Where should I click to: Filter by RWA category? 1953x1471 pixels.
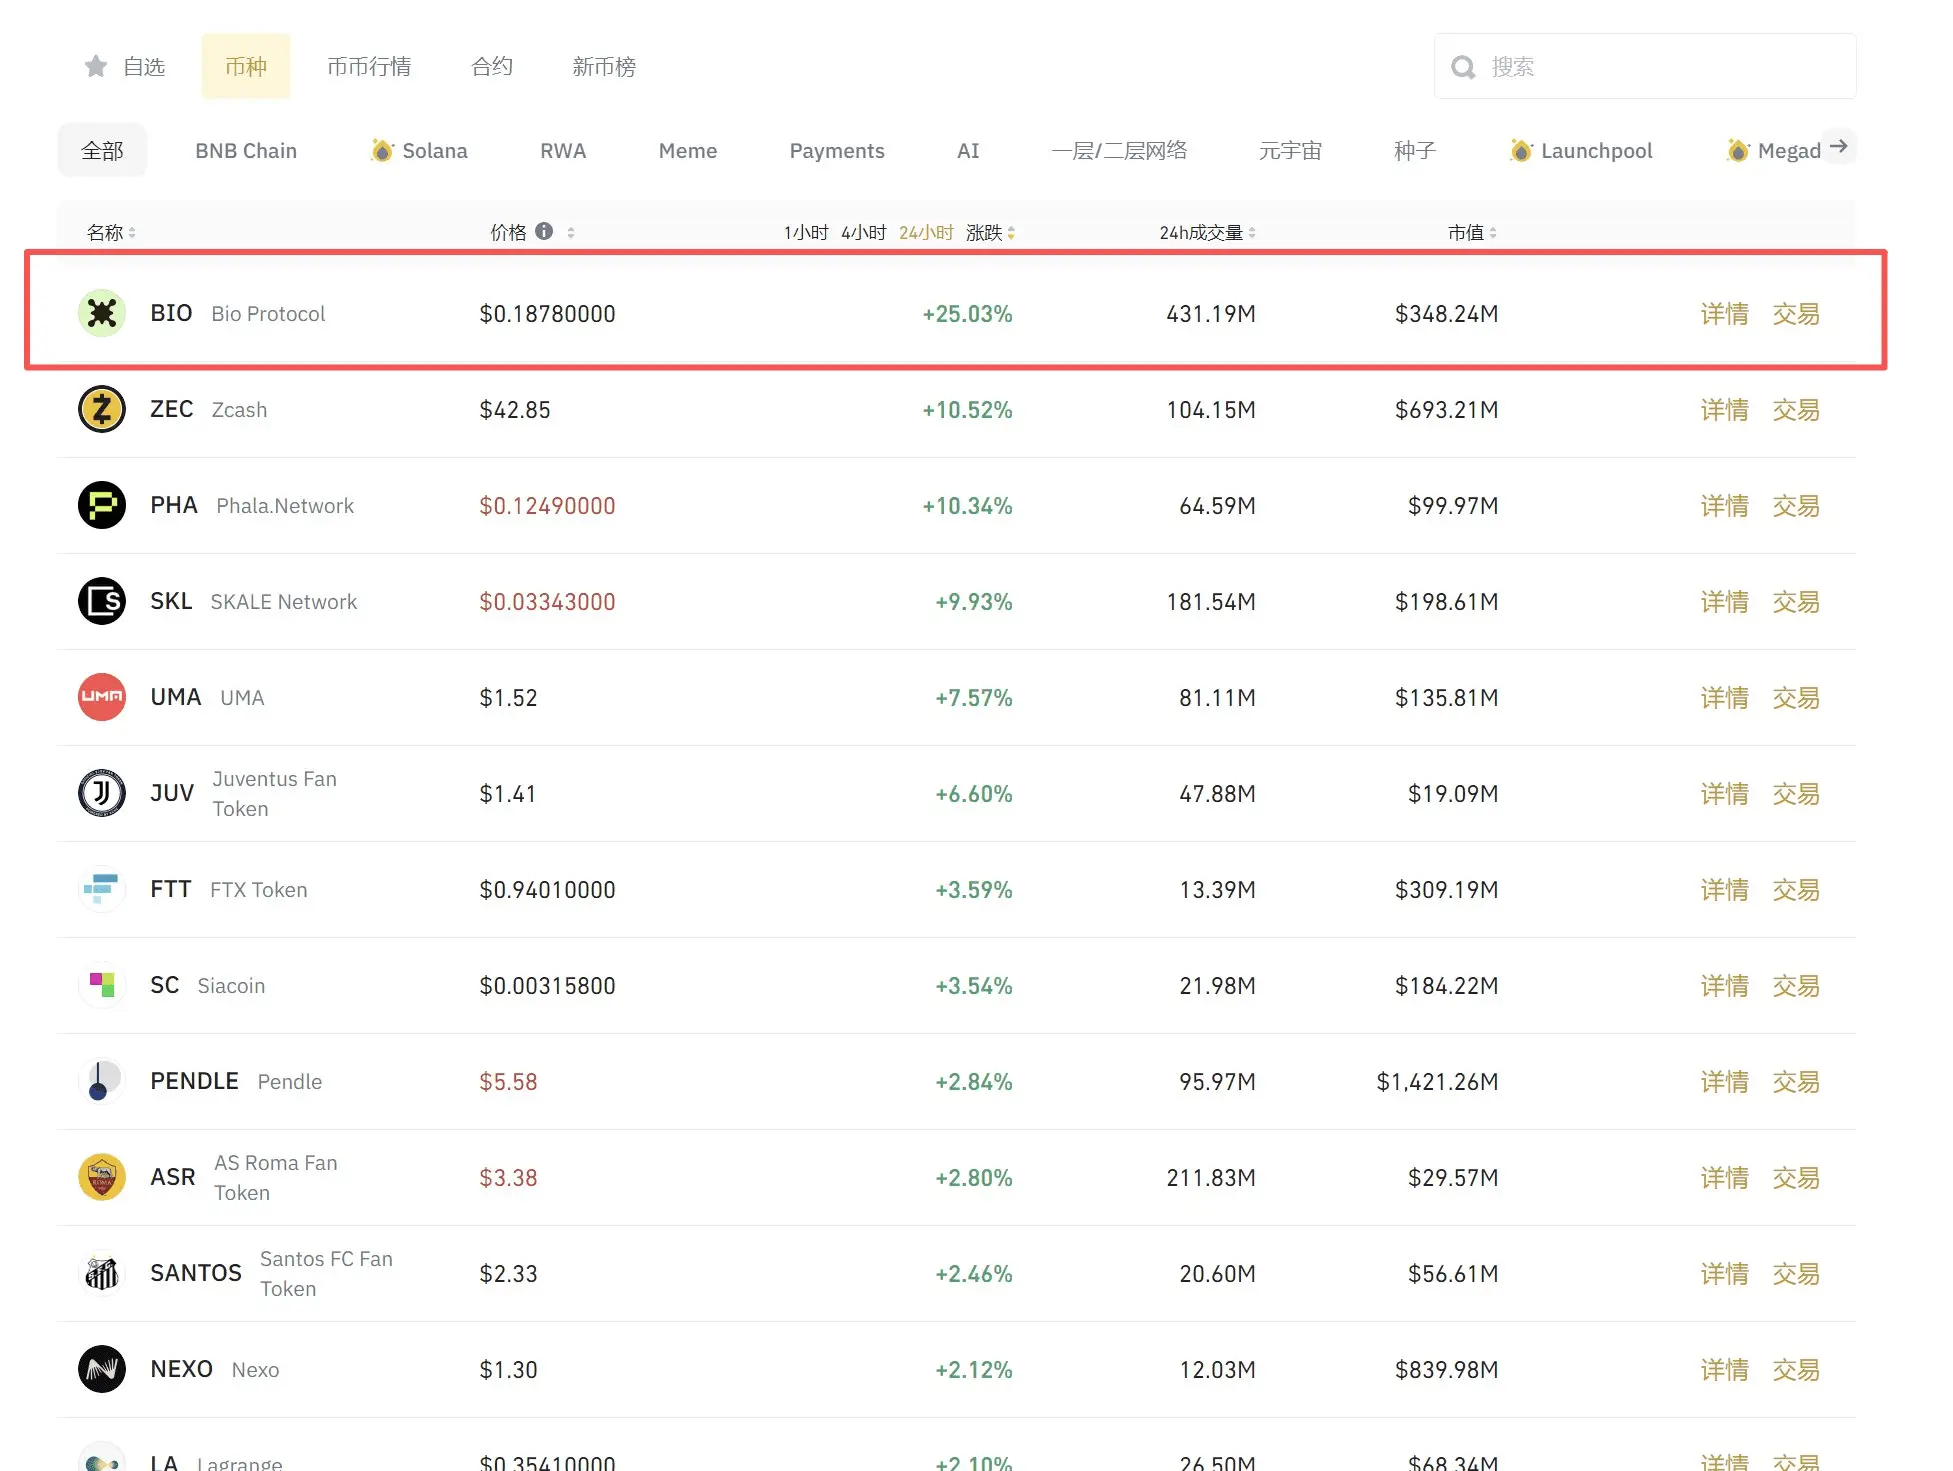[x=563, y=150]
